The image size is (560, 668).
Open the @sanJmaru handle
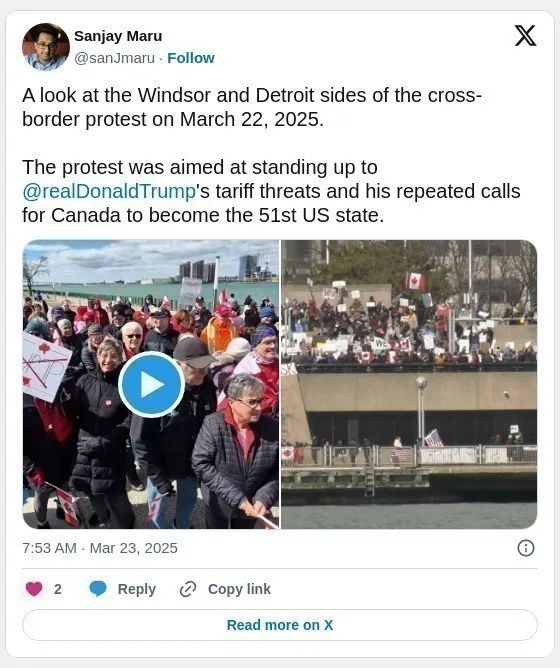114,58
